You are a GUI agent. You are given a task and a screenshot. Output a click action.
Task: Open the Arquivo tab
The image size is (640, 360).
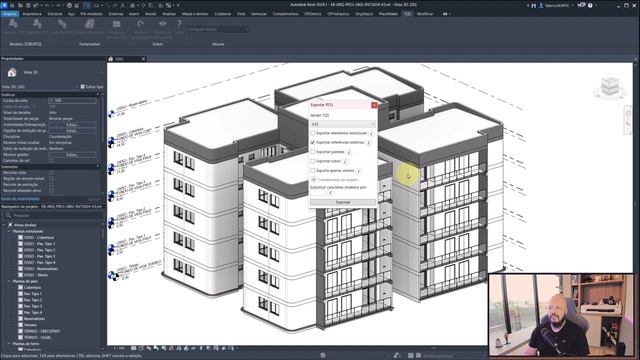10,14
